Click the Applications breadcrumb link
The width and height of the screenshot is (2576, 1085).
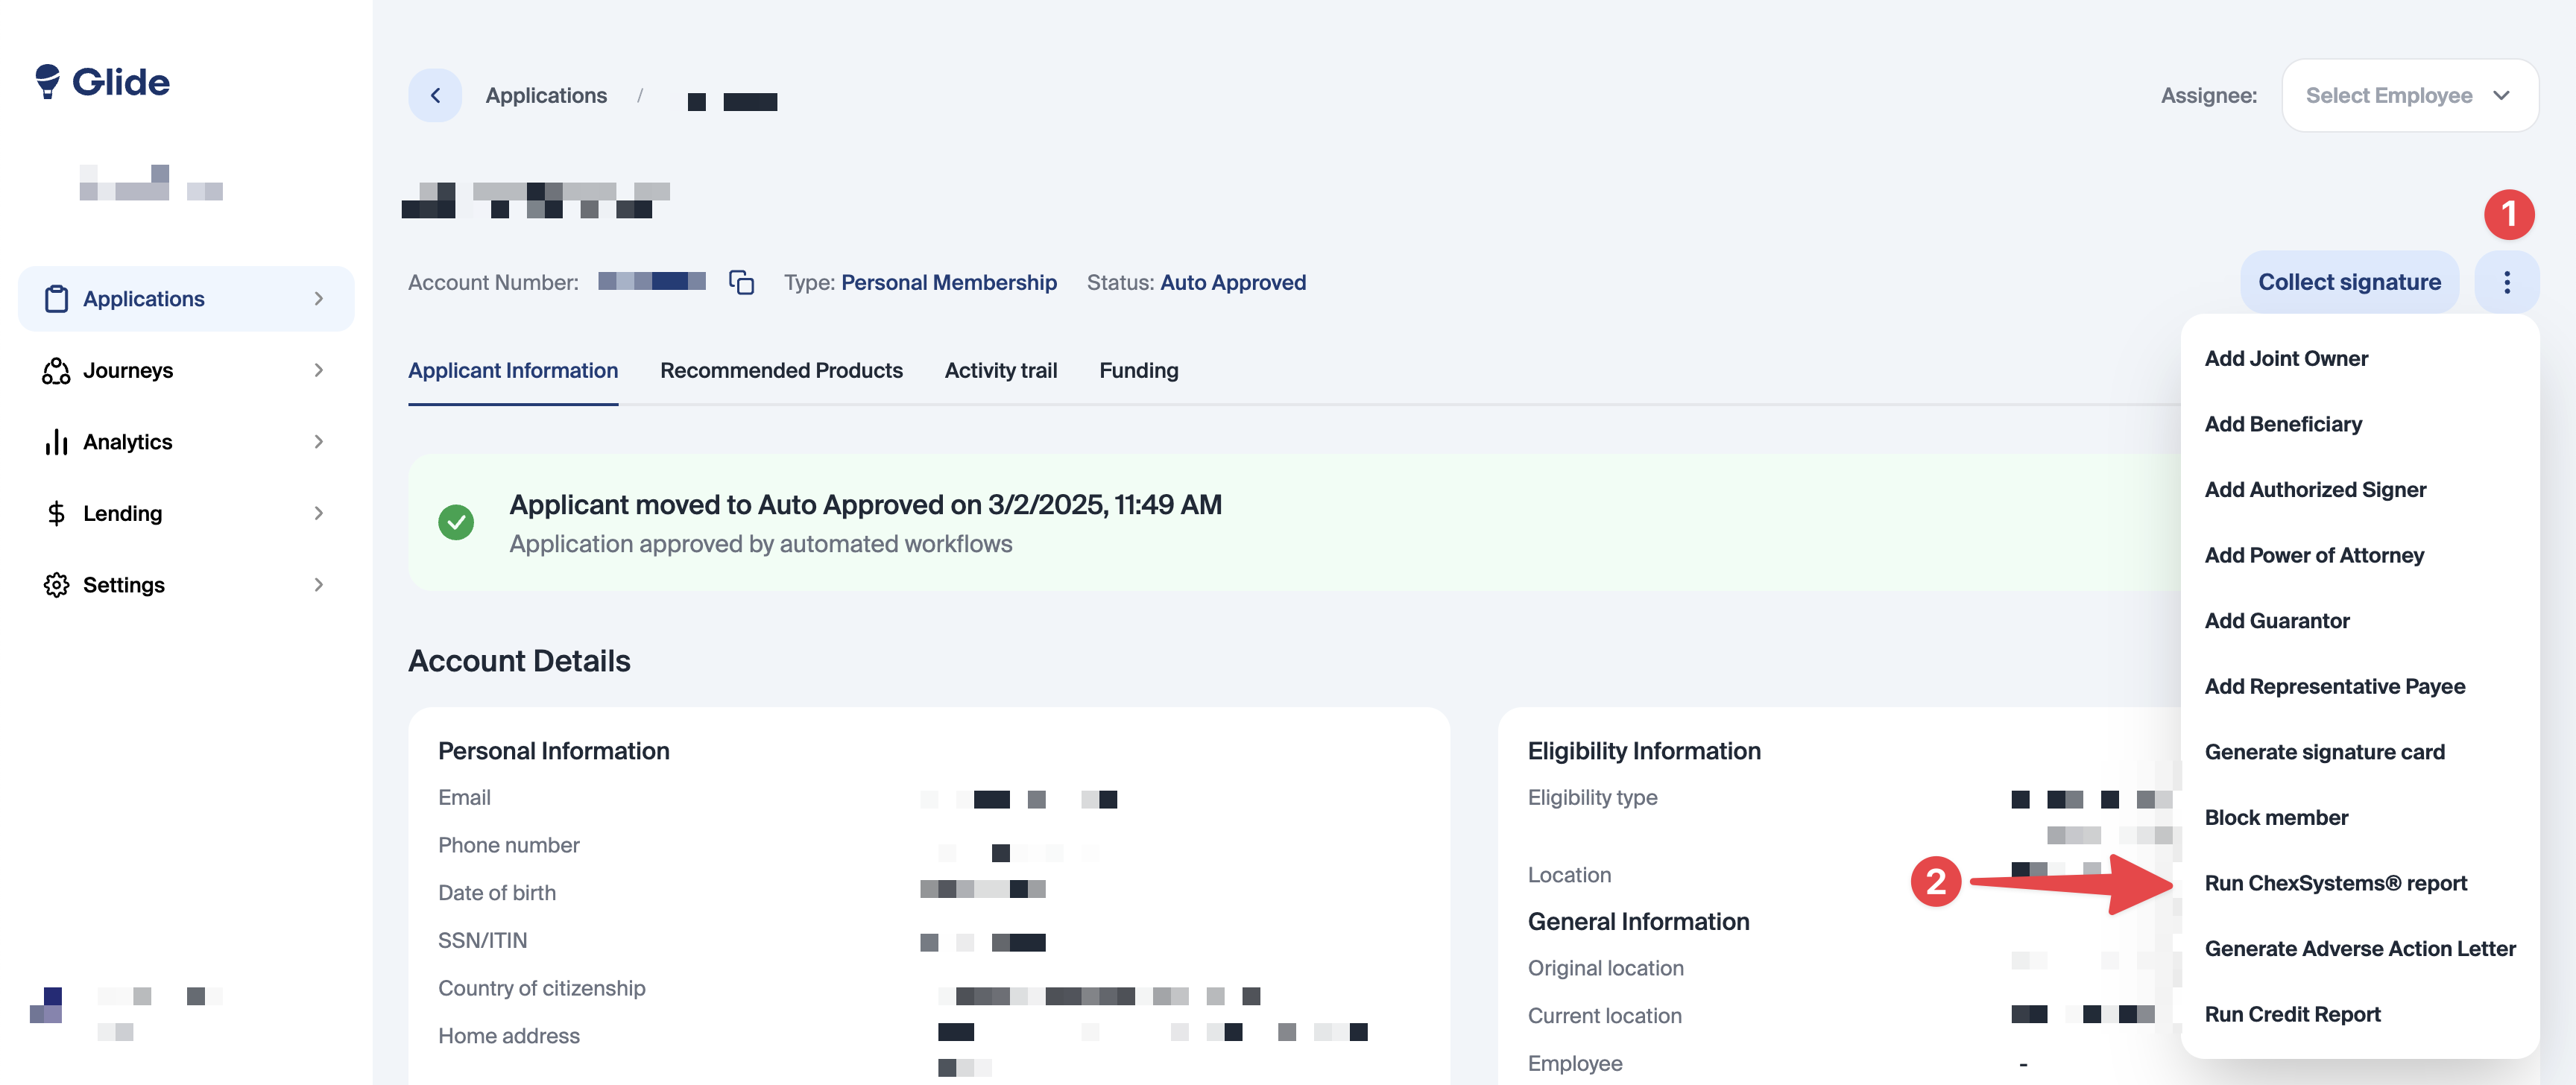[x=546, y=95]
